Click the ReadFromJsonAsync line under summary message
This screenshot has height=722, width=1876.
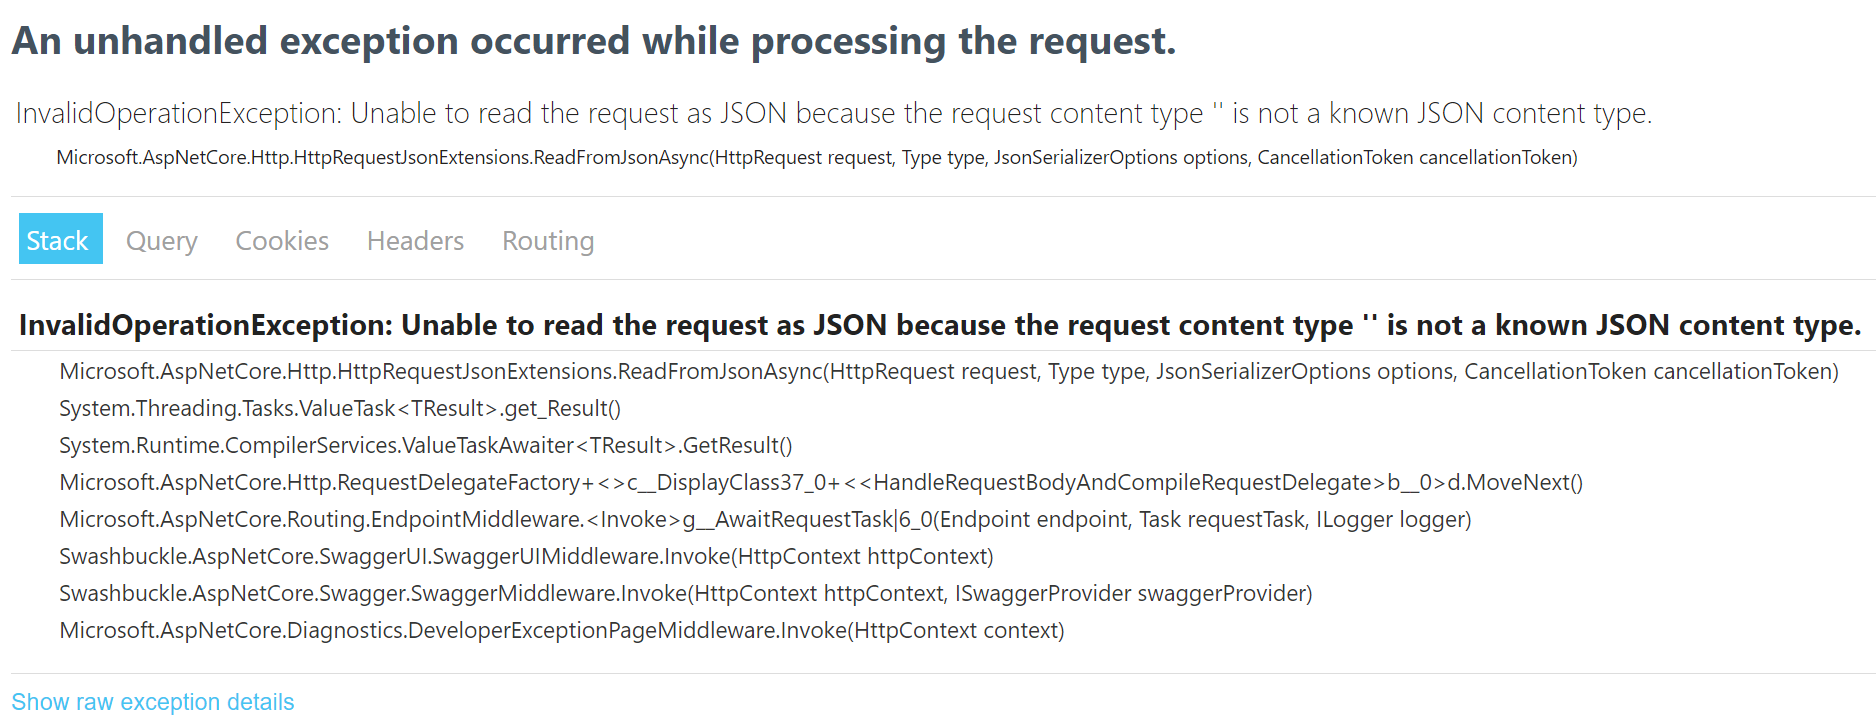[x=815, y=157]
